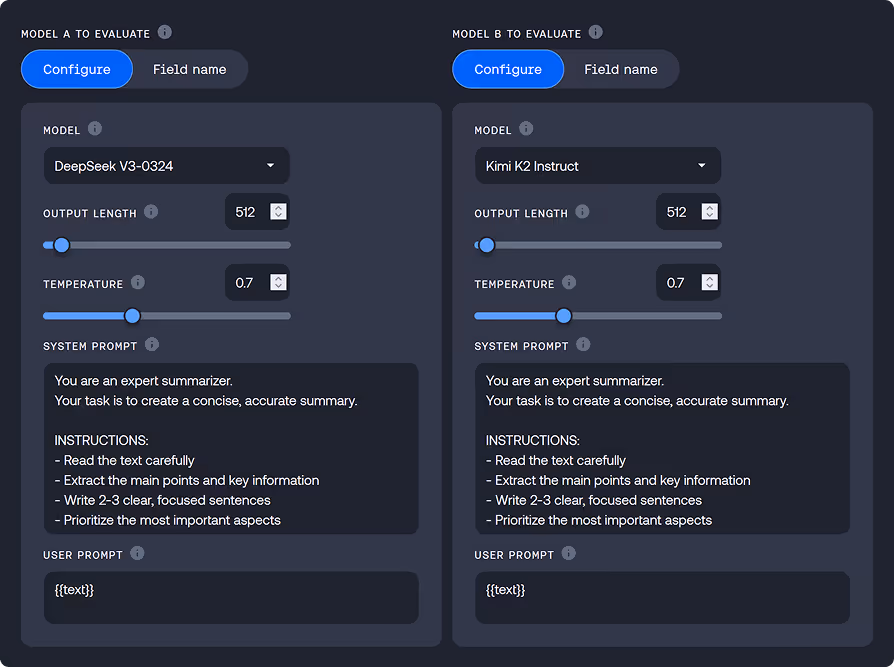Click Model B temperature slider handle
Viewport: 894px width, 667px height.
click(x=563, y=316)
